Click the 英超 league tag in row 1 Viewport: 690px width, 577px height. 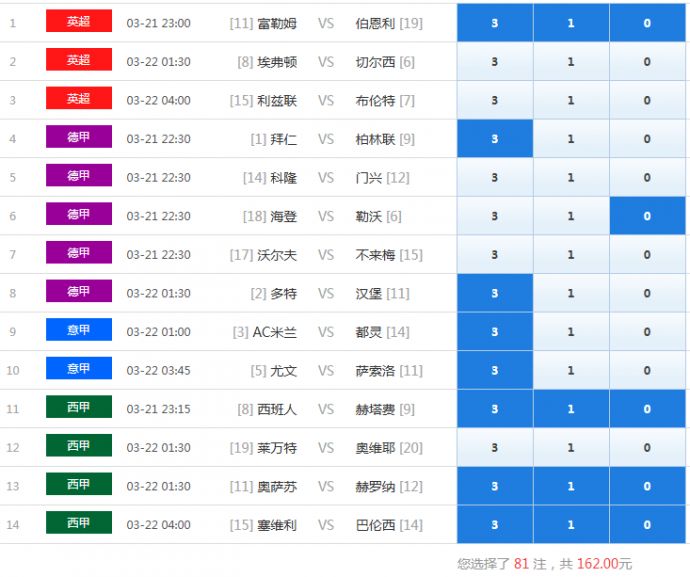[x=78, y=22]
